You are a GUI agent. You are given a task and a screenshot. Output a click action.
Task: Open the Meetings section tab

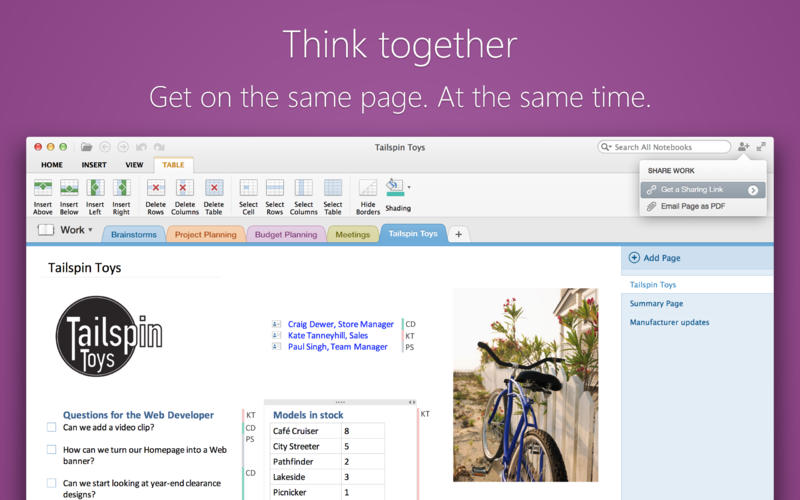(353, 235)
